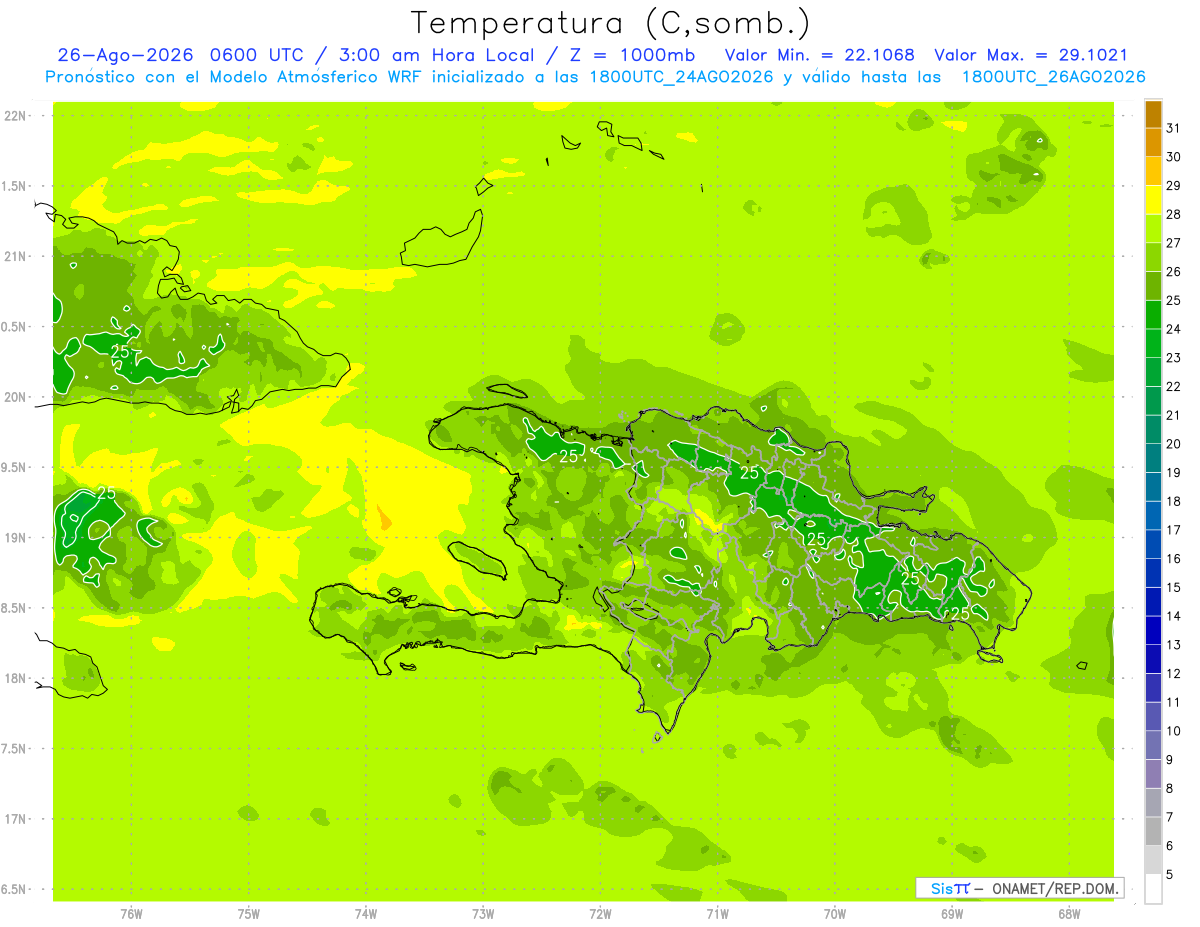Click the '17N' latitude axis label
This screenshot has width=1200, height=927.
tap(15, 820)
